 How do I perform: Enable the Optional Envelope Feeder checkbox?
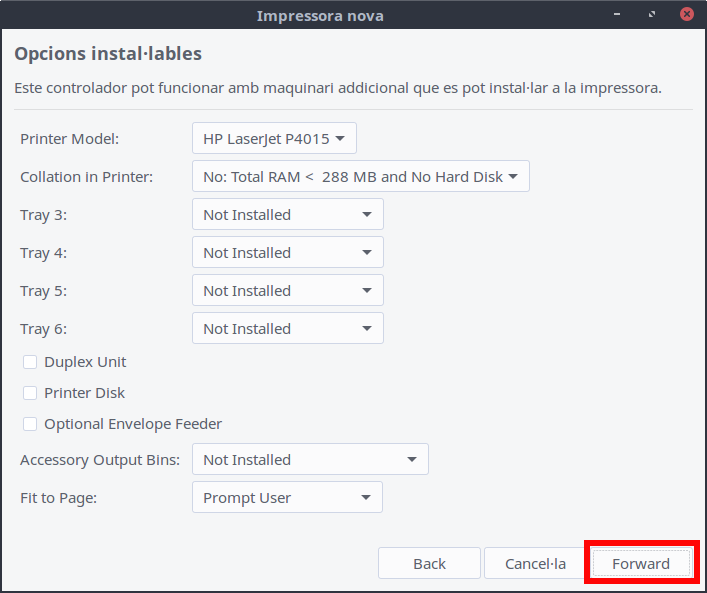pos(30,424)
